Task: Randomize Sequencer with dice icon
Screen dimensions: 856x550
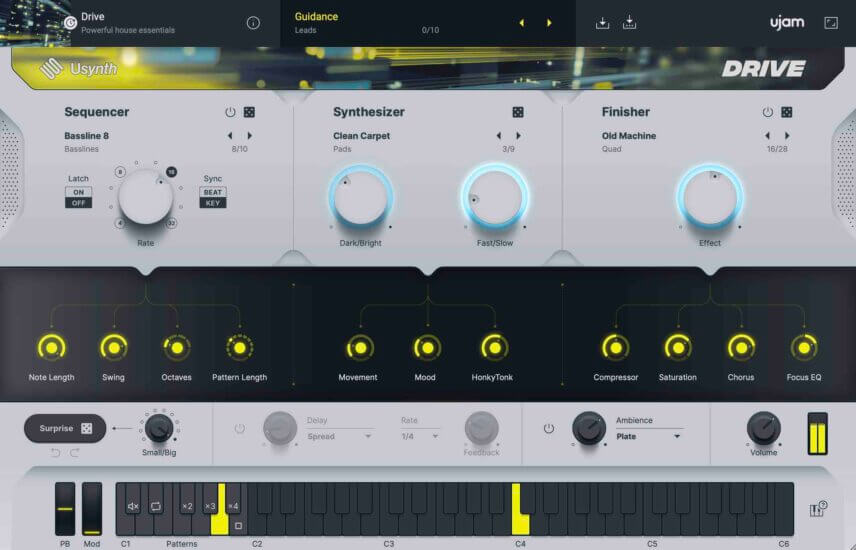Action: (249, 112)
